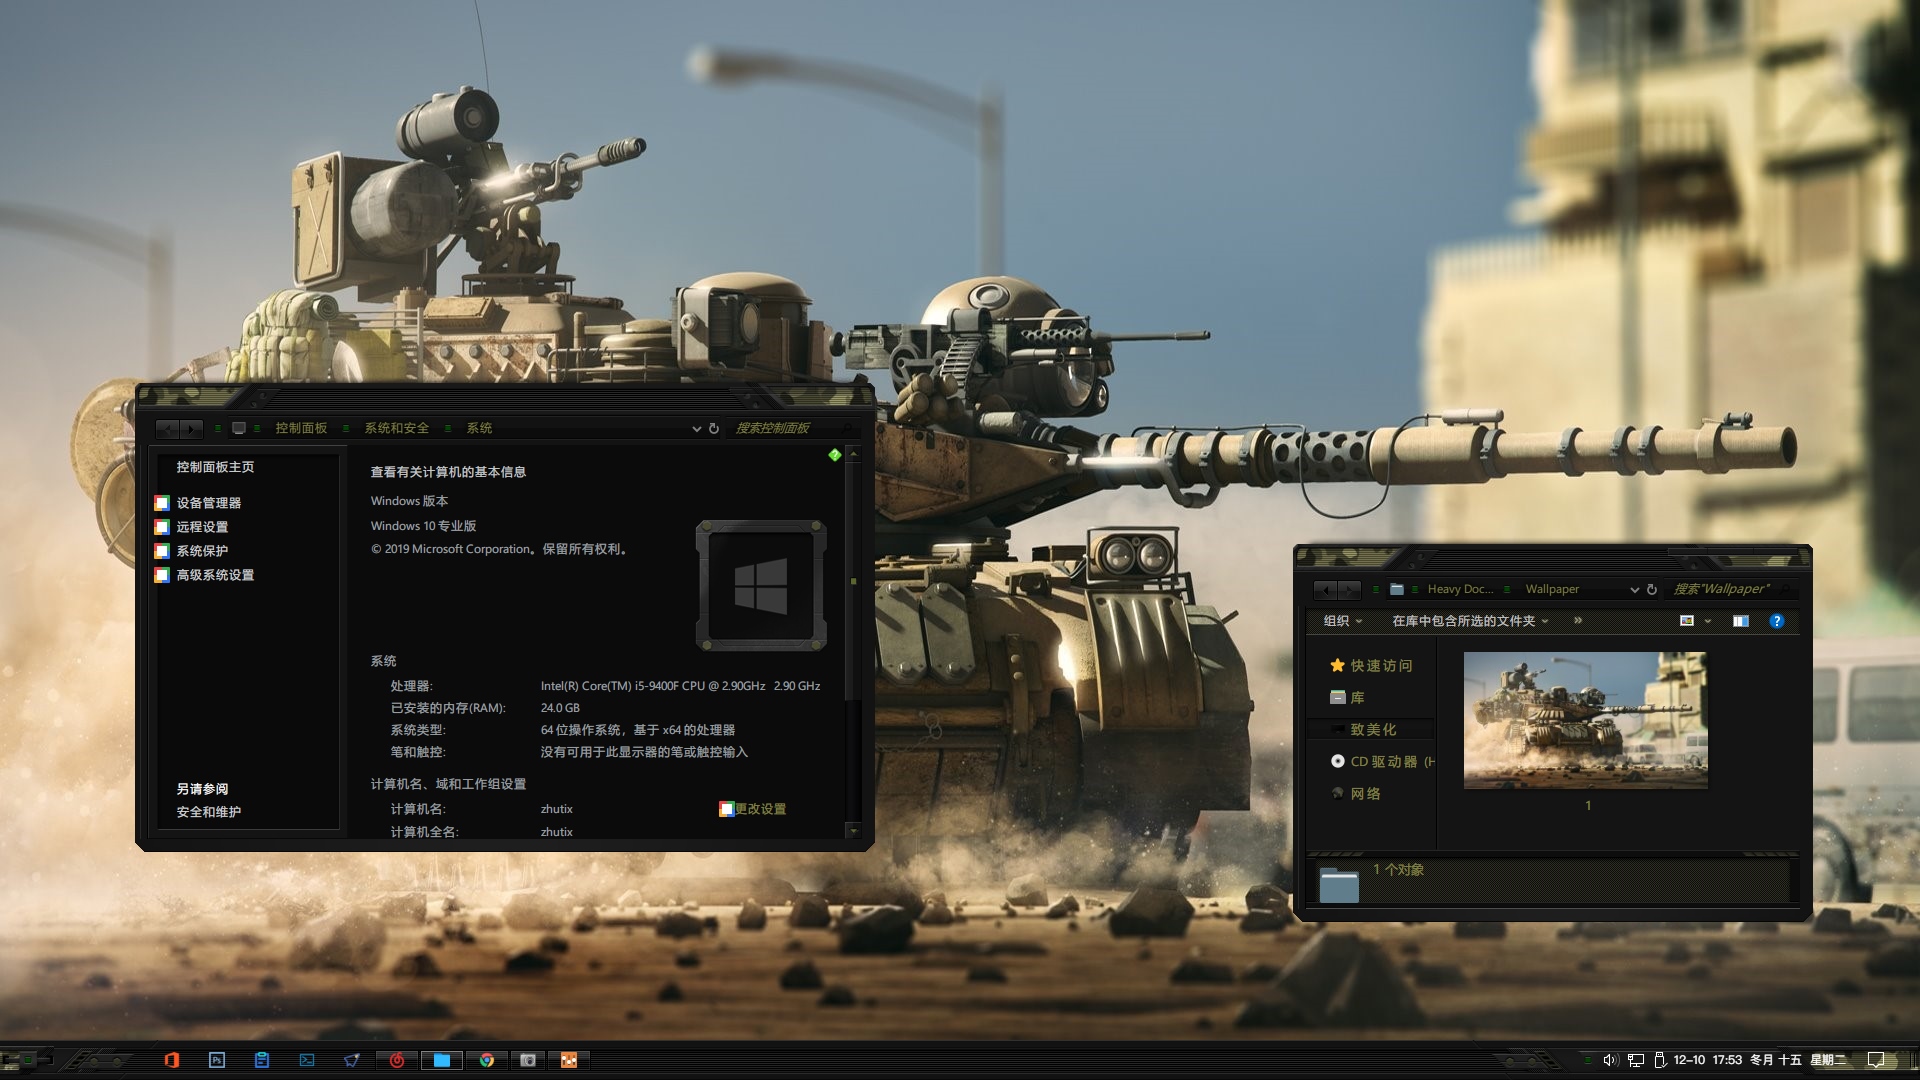1920x1080 pixels.
Task: Switch to File Explorer on the taskbar
Action: click(x=441, y=1060)
